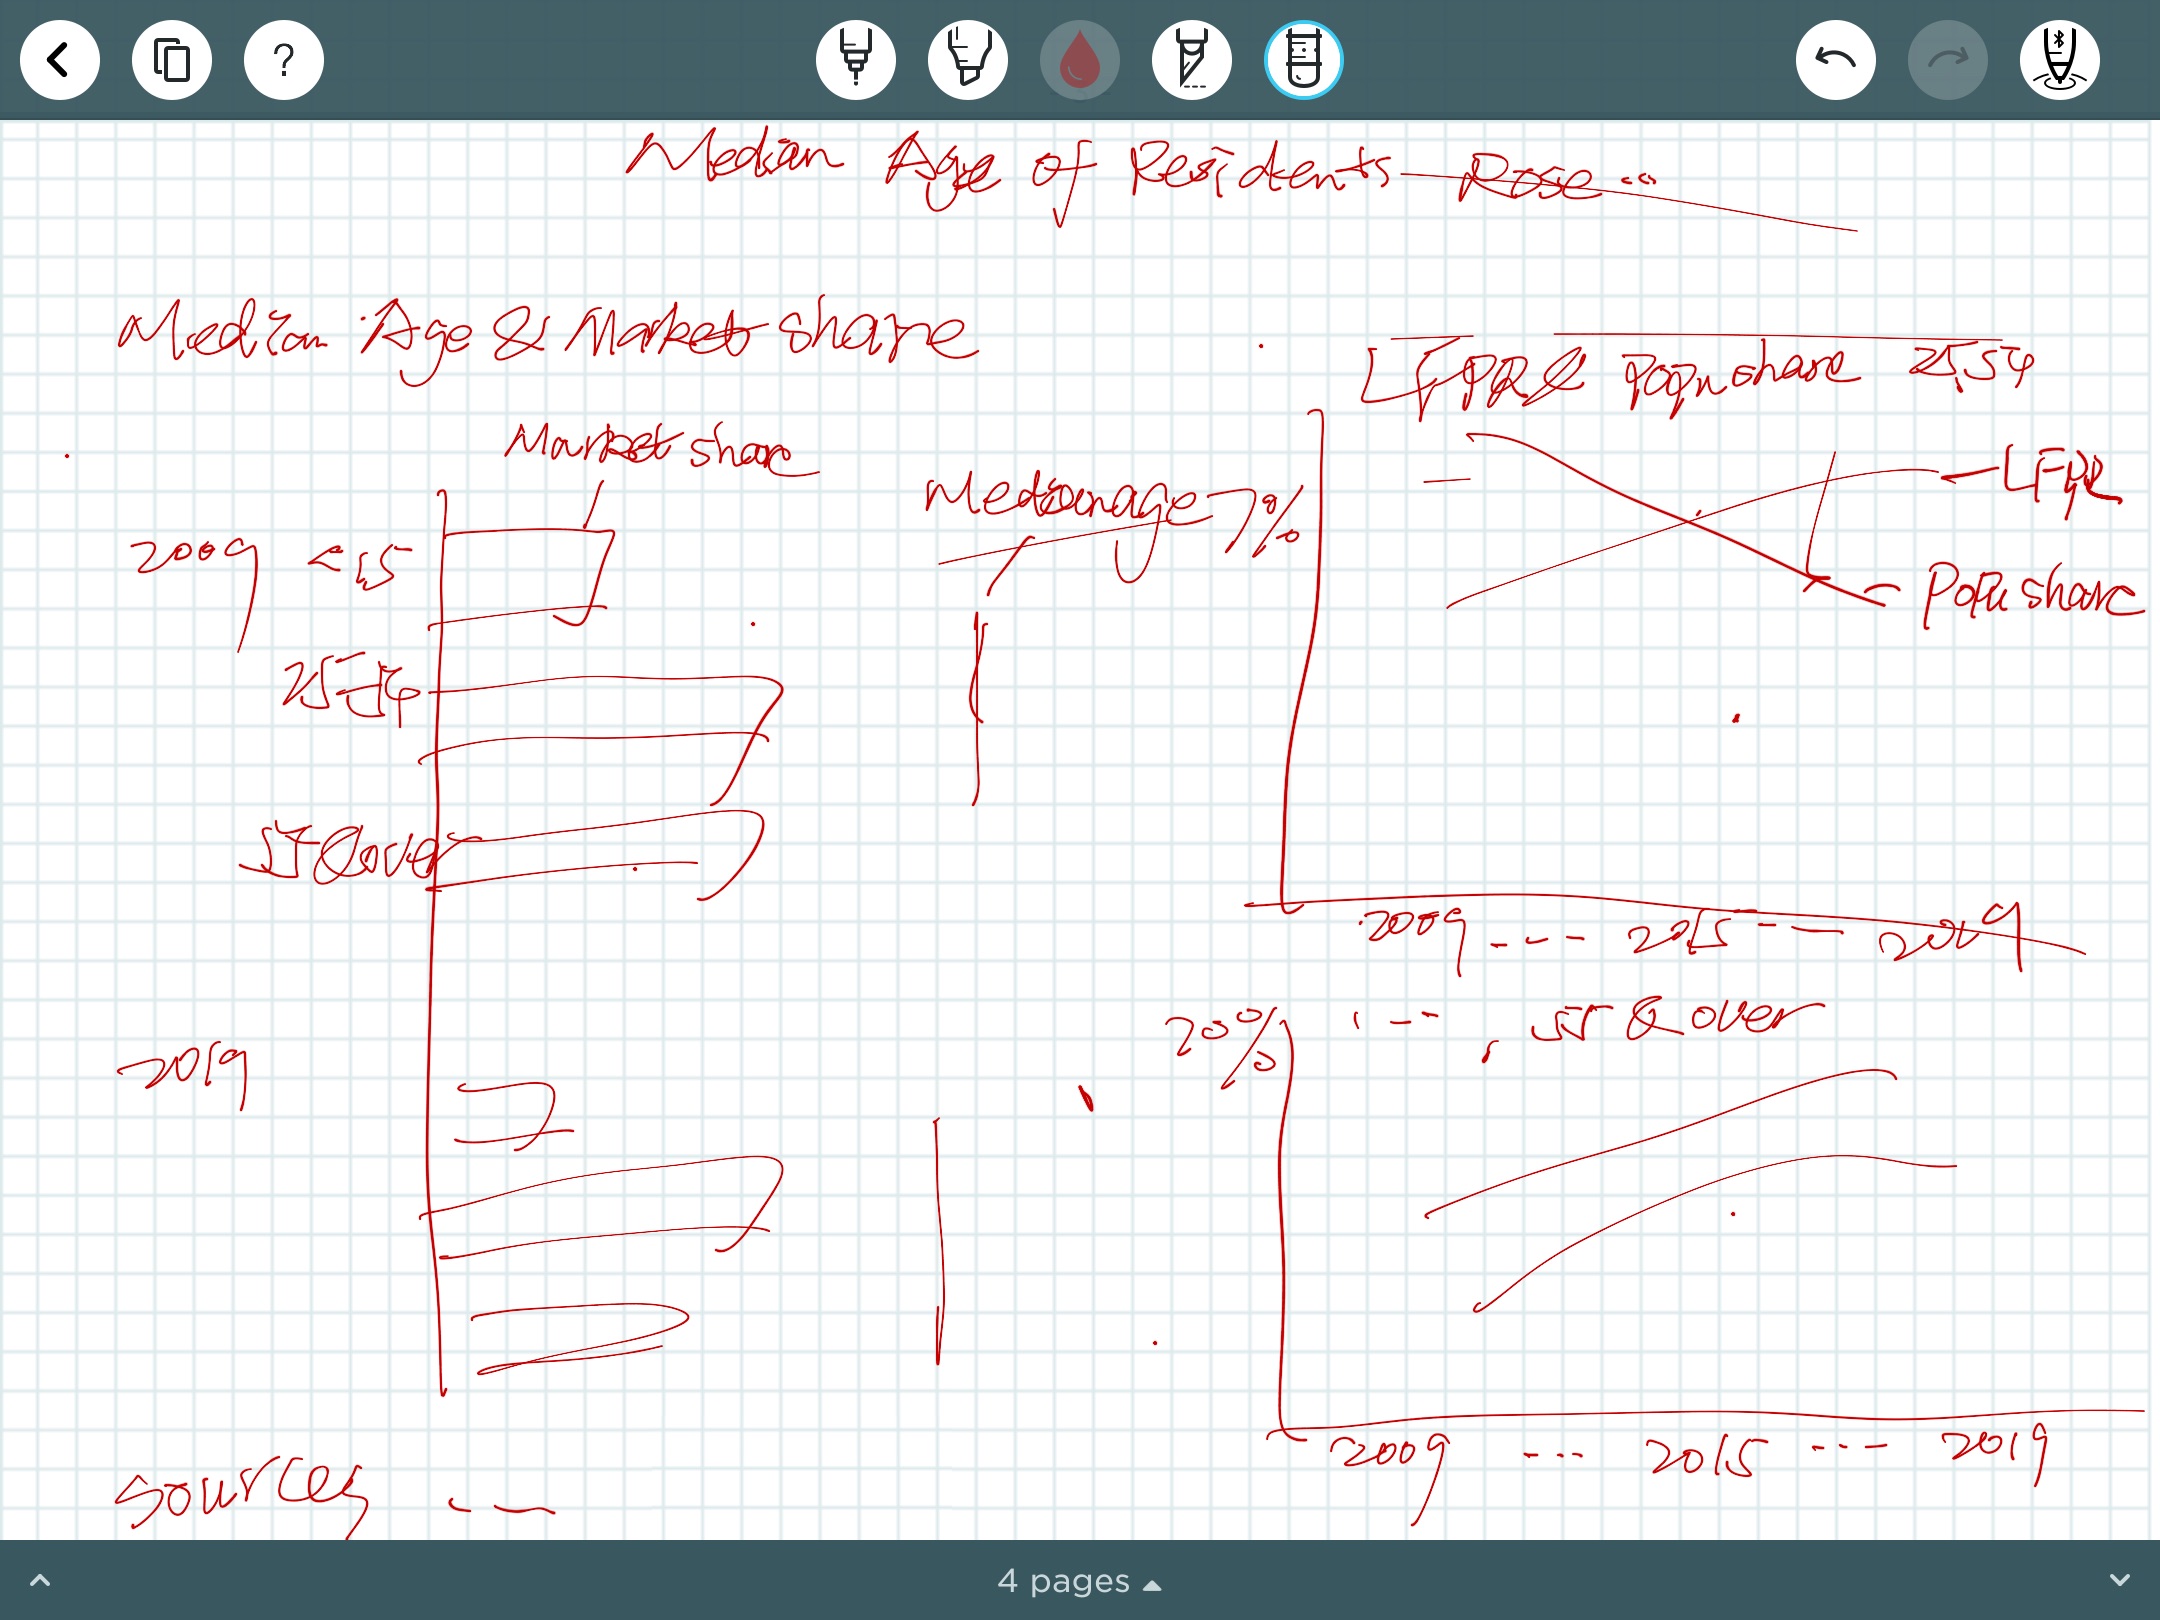Select the highlighted eraser tool
This screenshot has height=1620, width=2160.
point(1304,60)
